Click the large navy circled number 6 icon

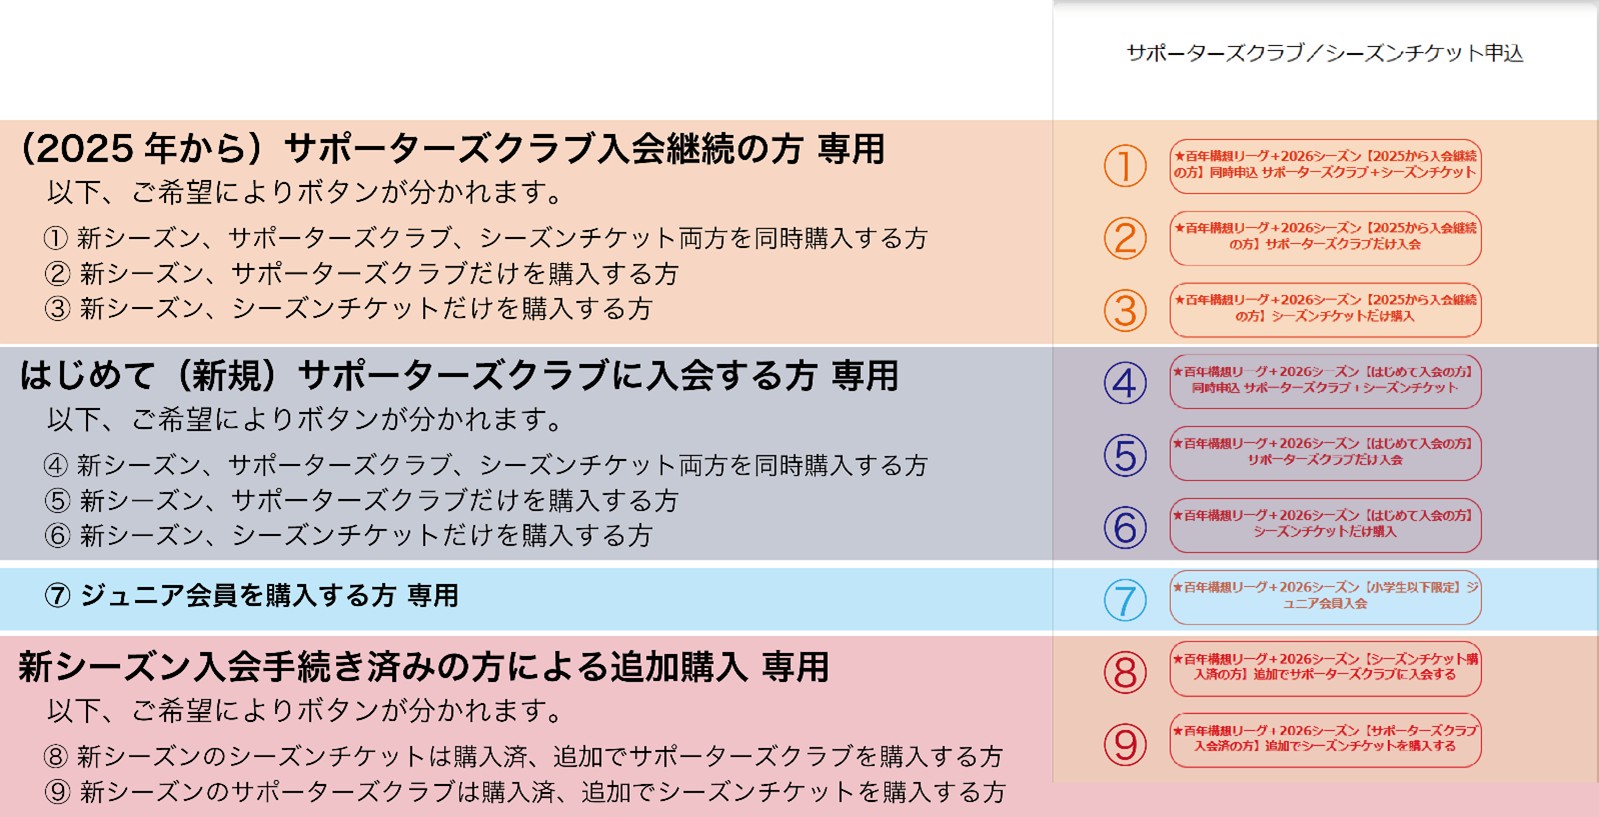(x=1125, y=527)
